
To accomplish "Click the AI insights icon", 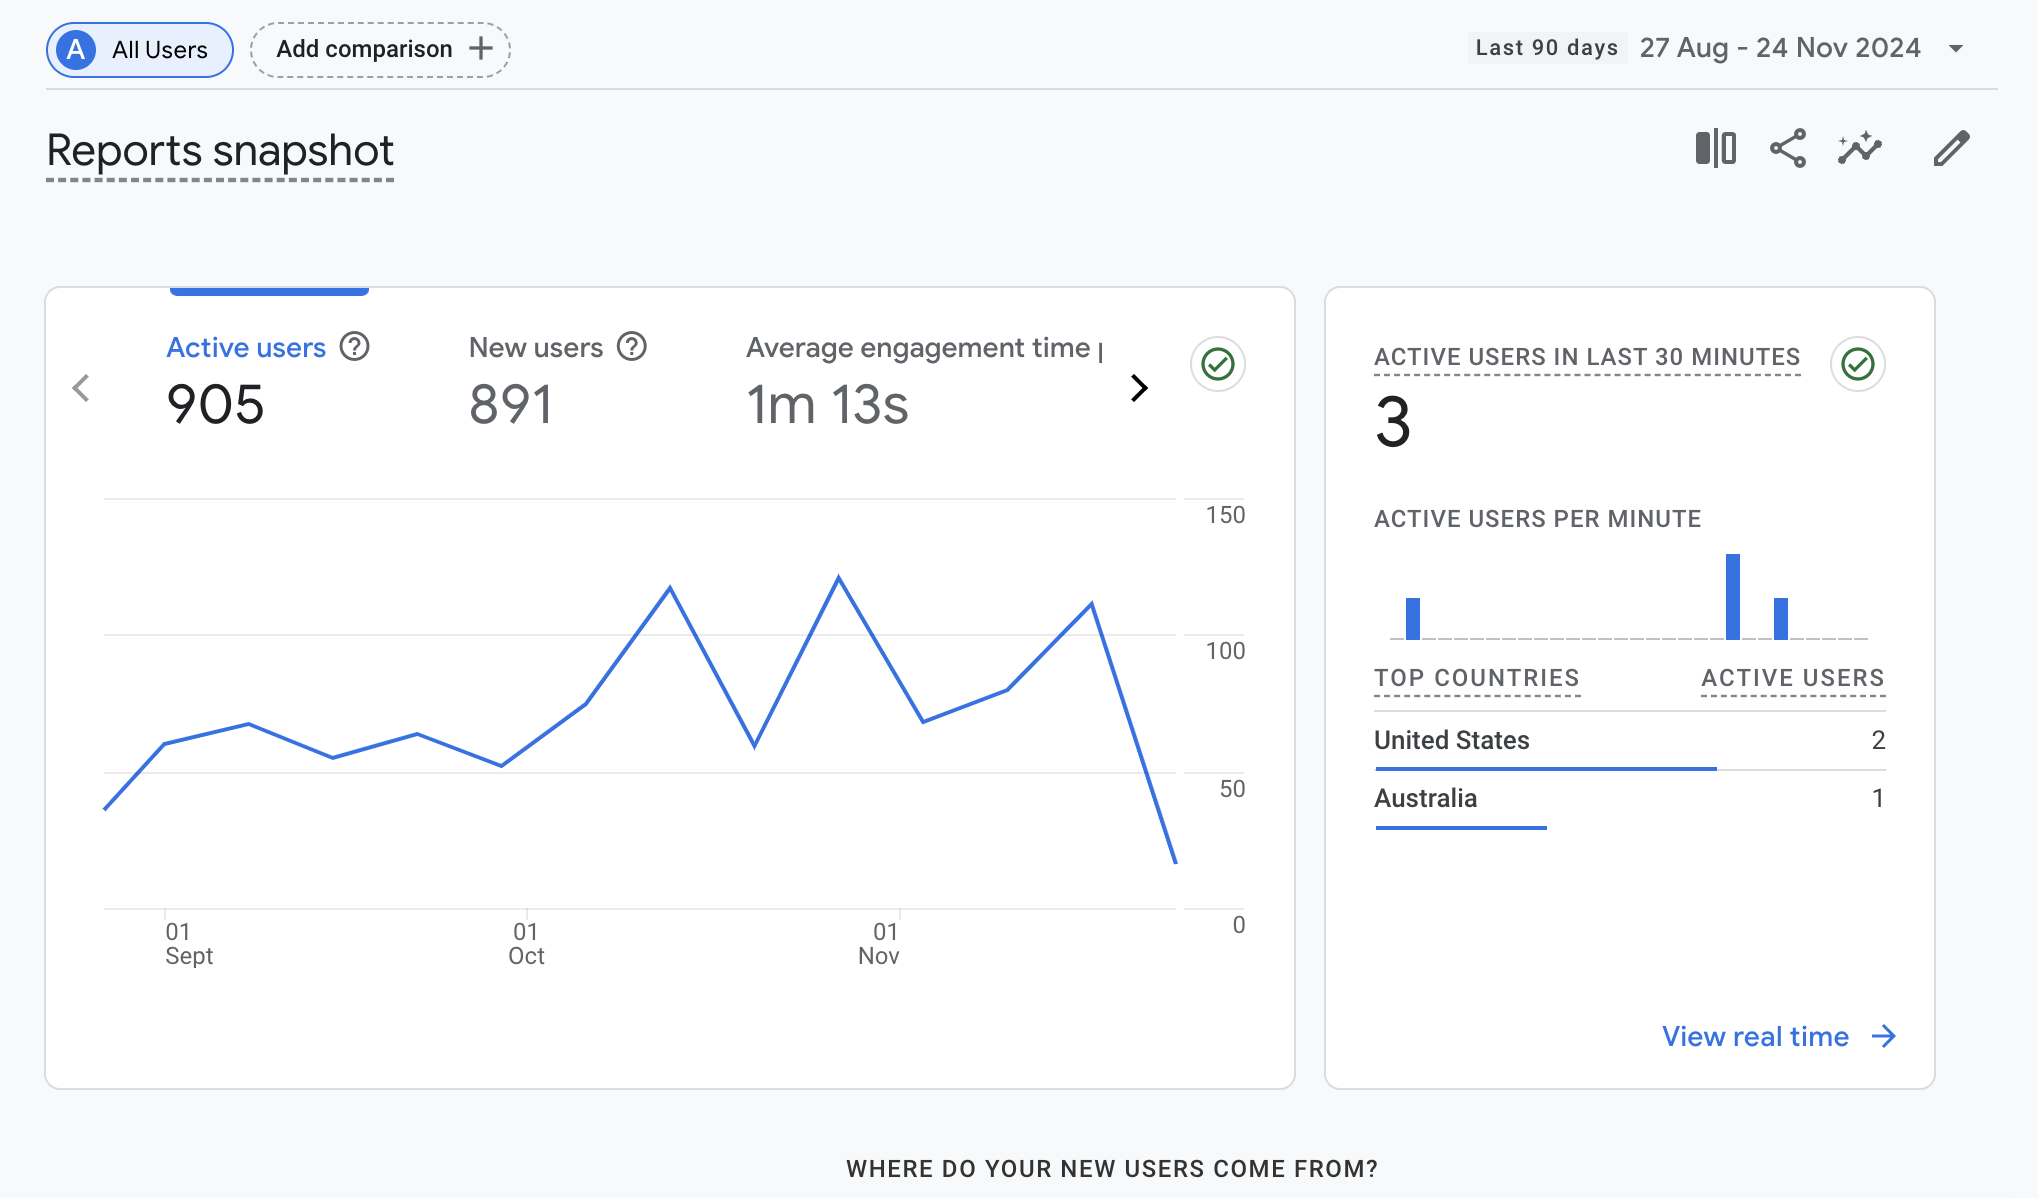I will 1860,148.
